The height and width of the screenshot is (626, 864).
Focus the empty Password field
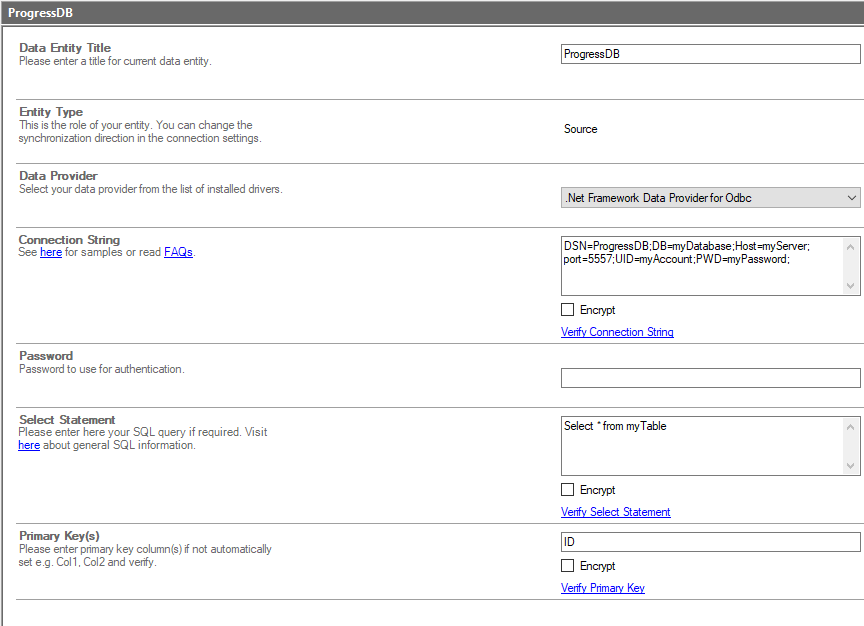click(710, 378)
